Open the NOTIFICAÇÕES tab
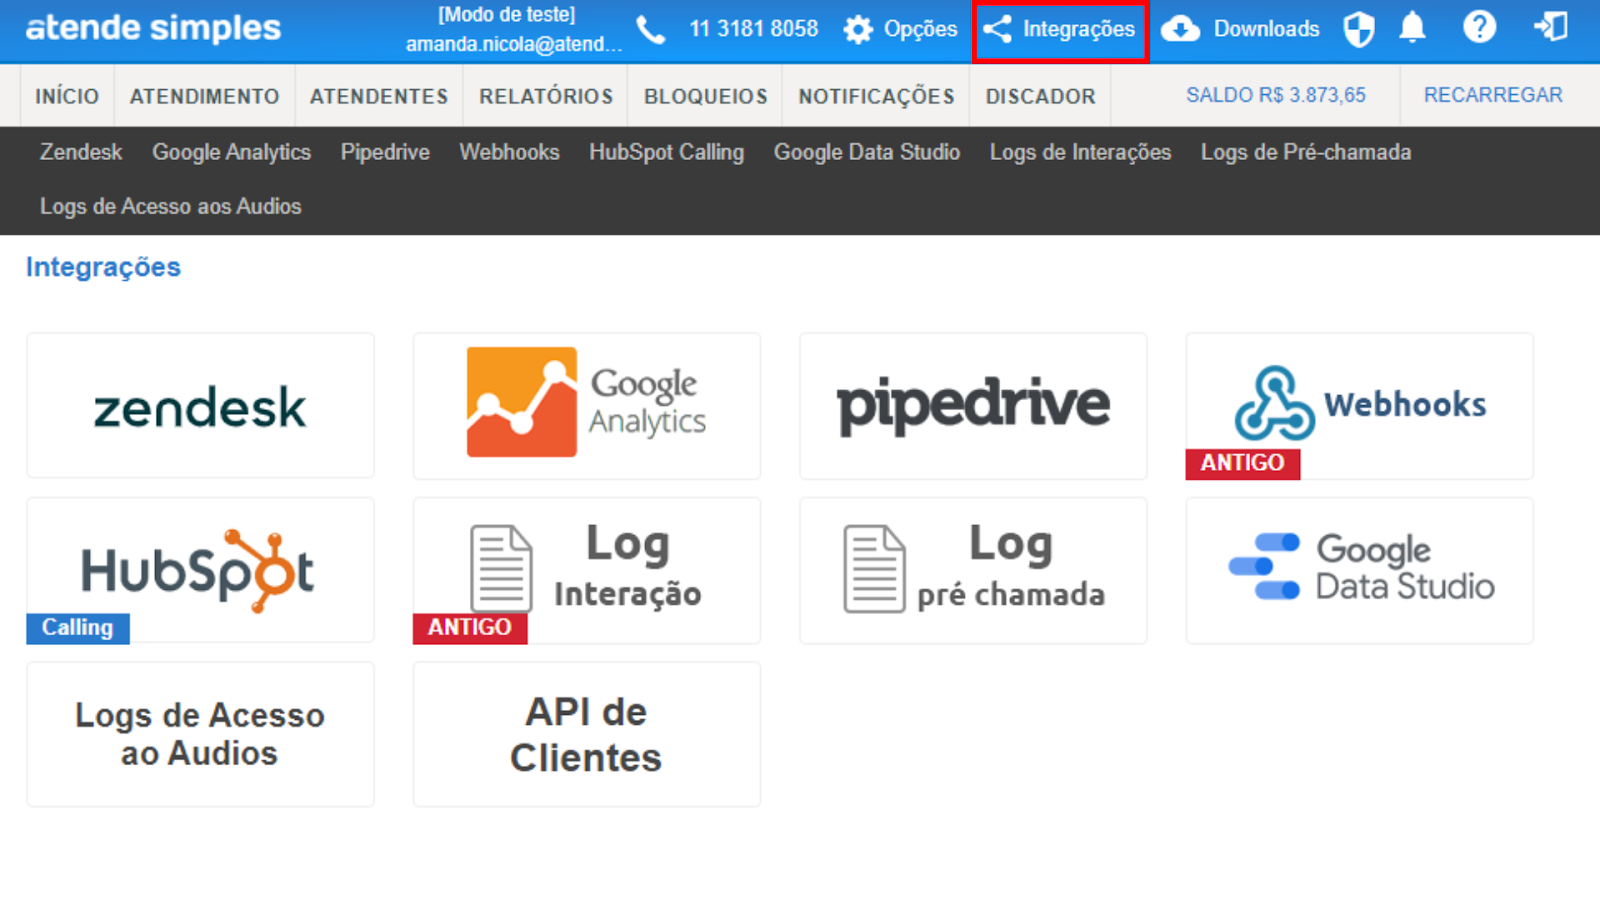Image resolution: width=1600 pixels, height=900 pixels. 876,96
